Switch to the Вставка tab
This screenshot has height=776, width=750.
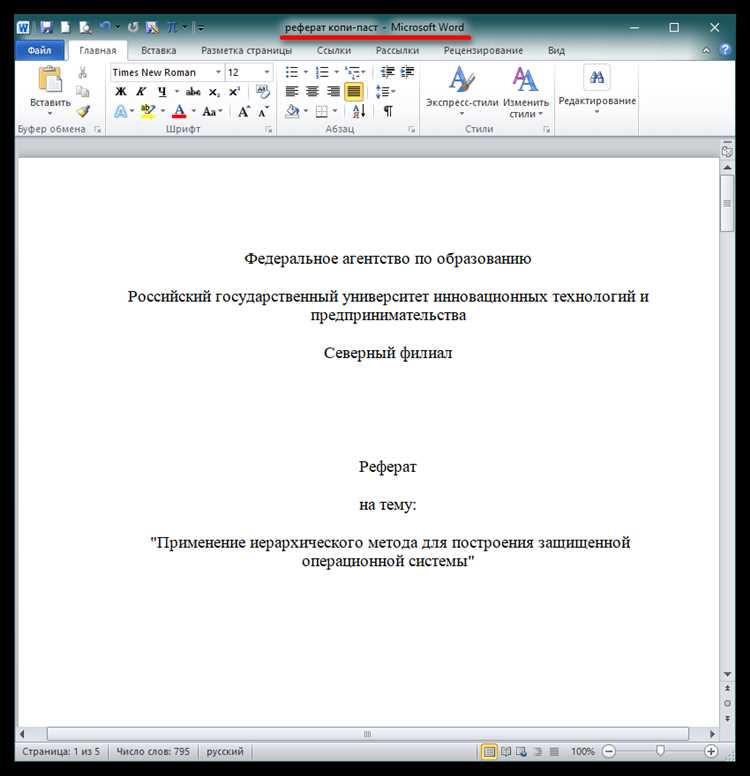(x=158, y=50)
